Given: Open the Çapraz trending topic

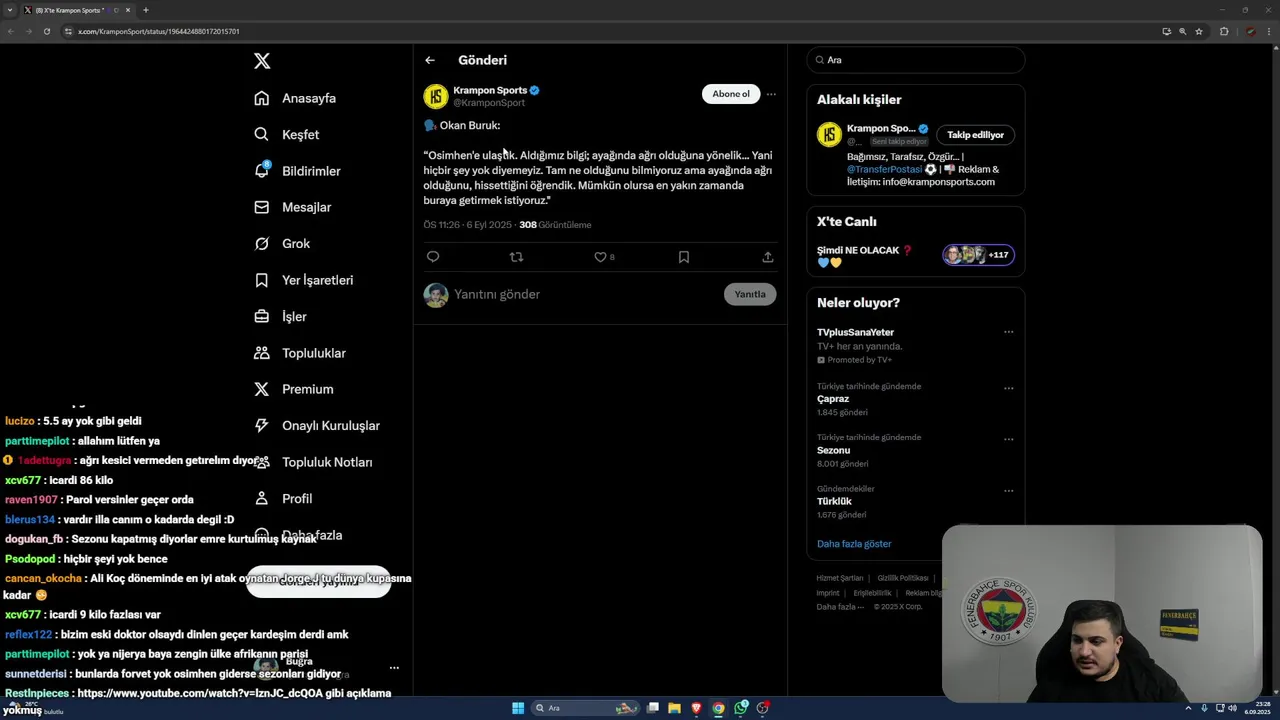Looking at the screenshot, I should (x=833, y=399).
